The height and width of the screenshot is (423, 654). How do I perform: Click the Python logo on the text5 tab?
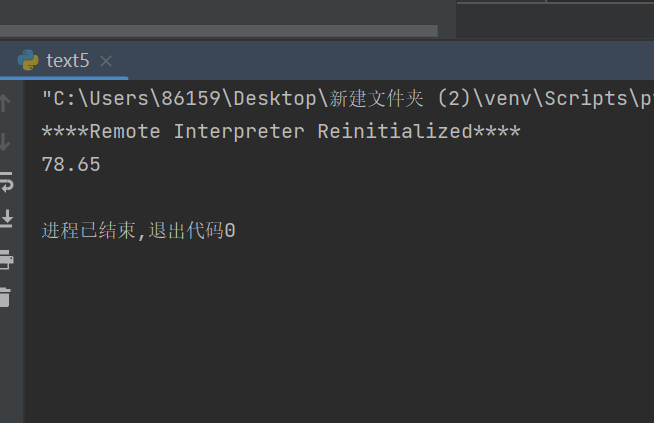[28, 60]
